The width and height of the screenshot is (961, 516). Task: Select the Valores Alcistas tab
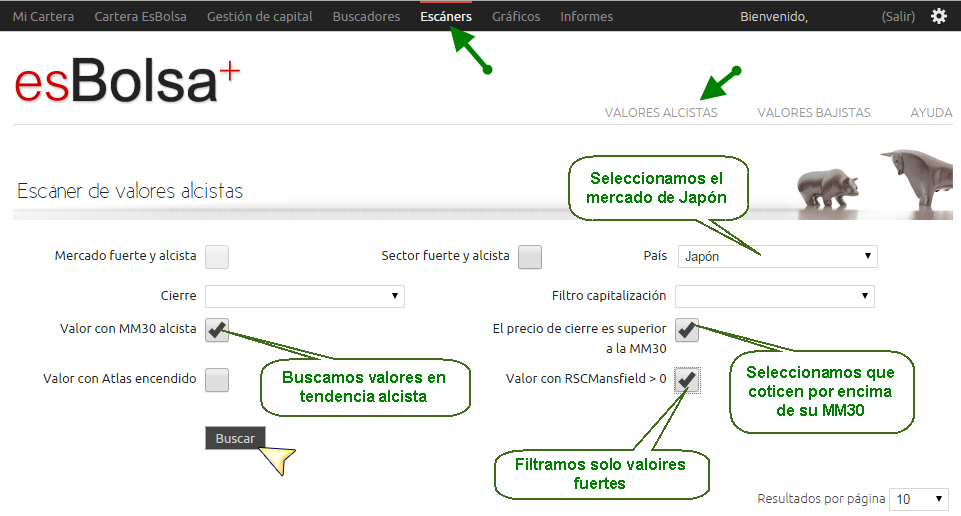[661, 113]
